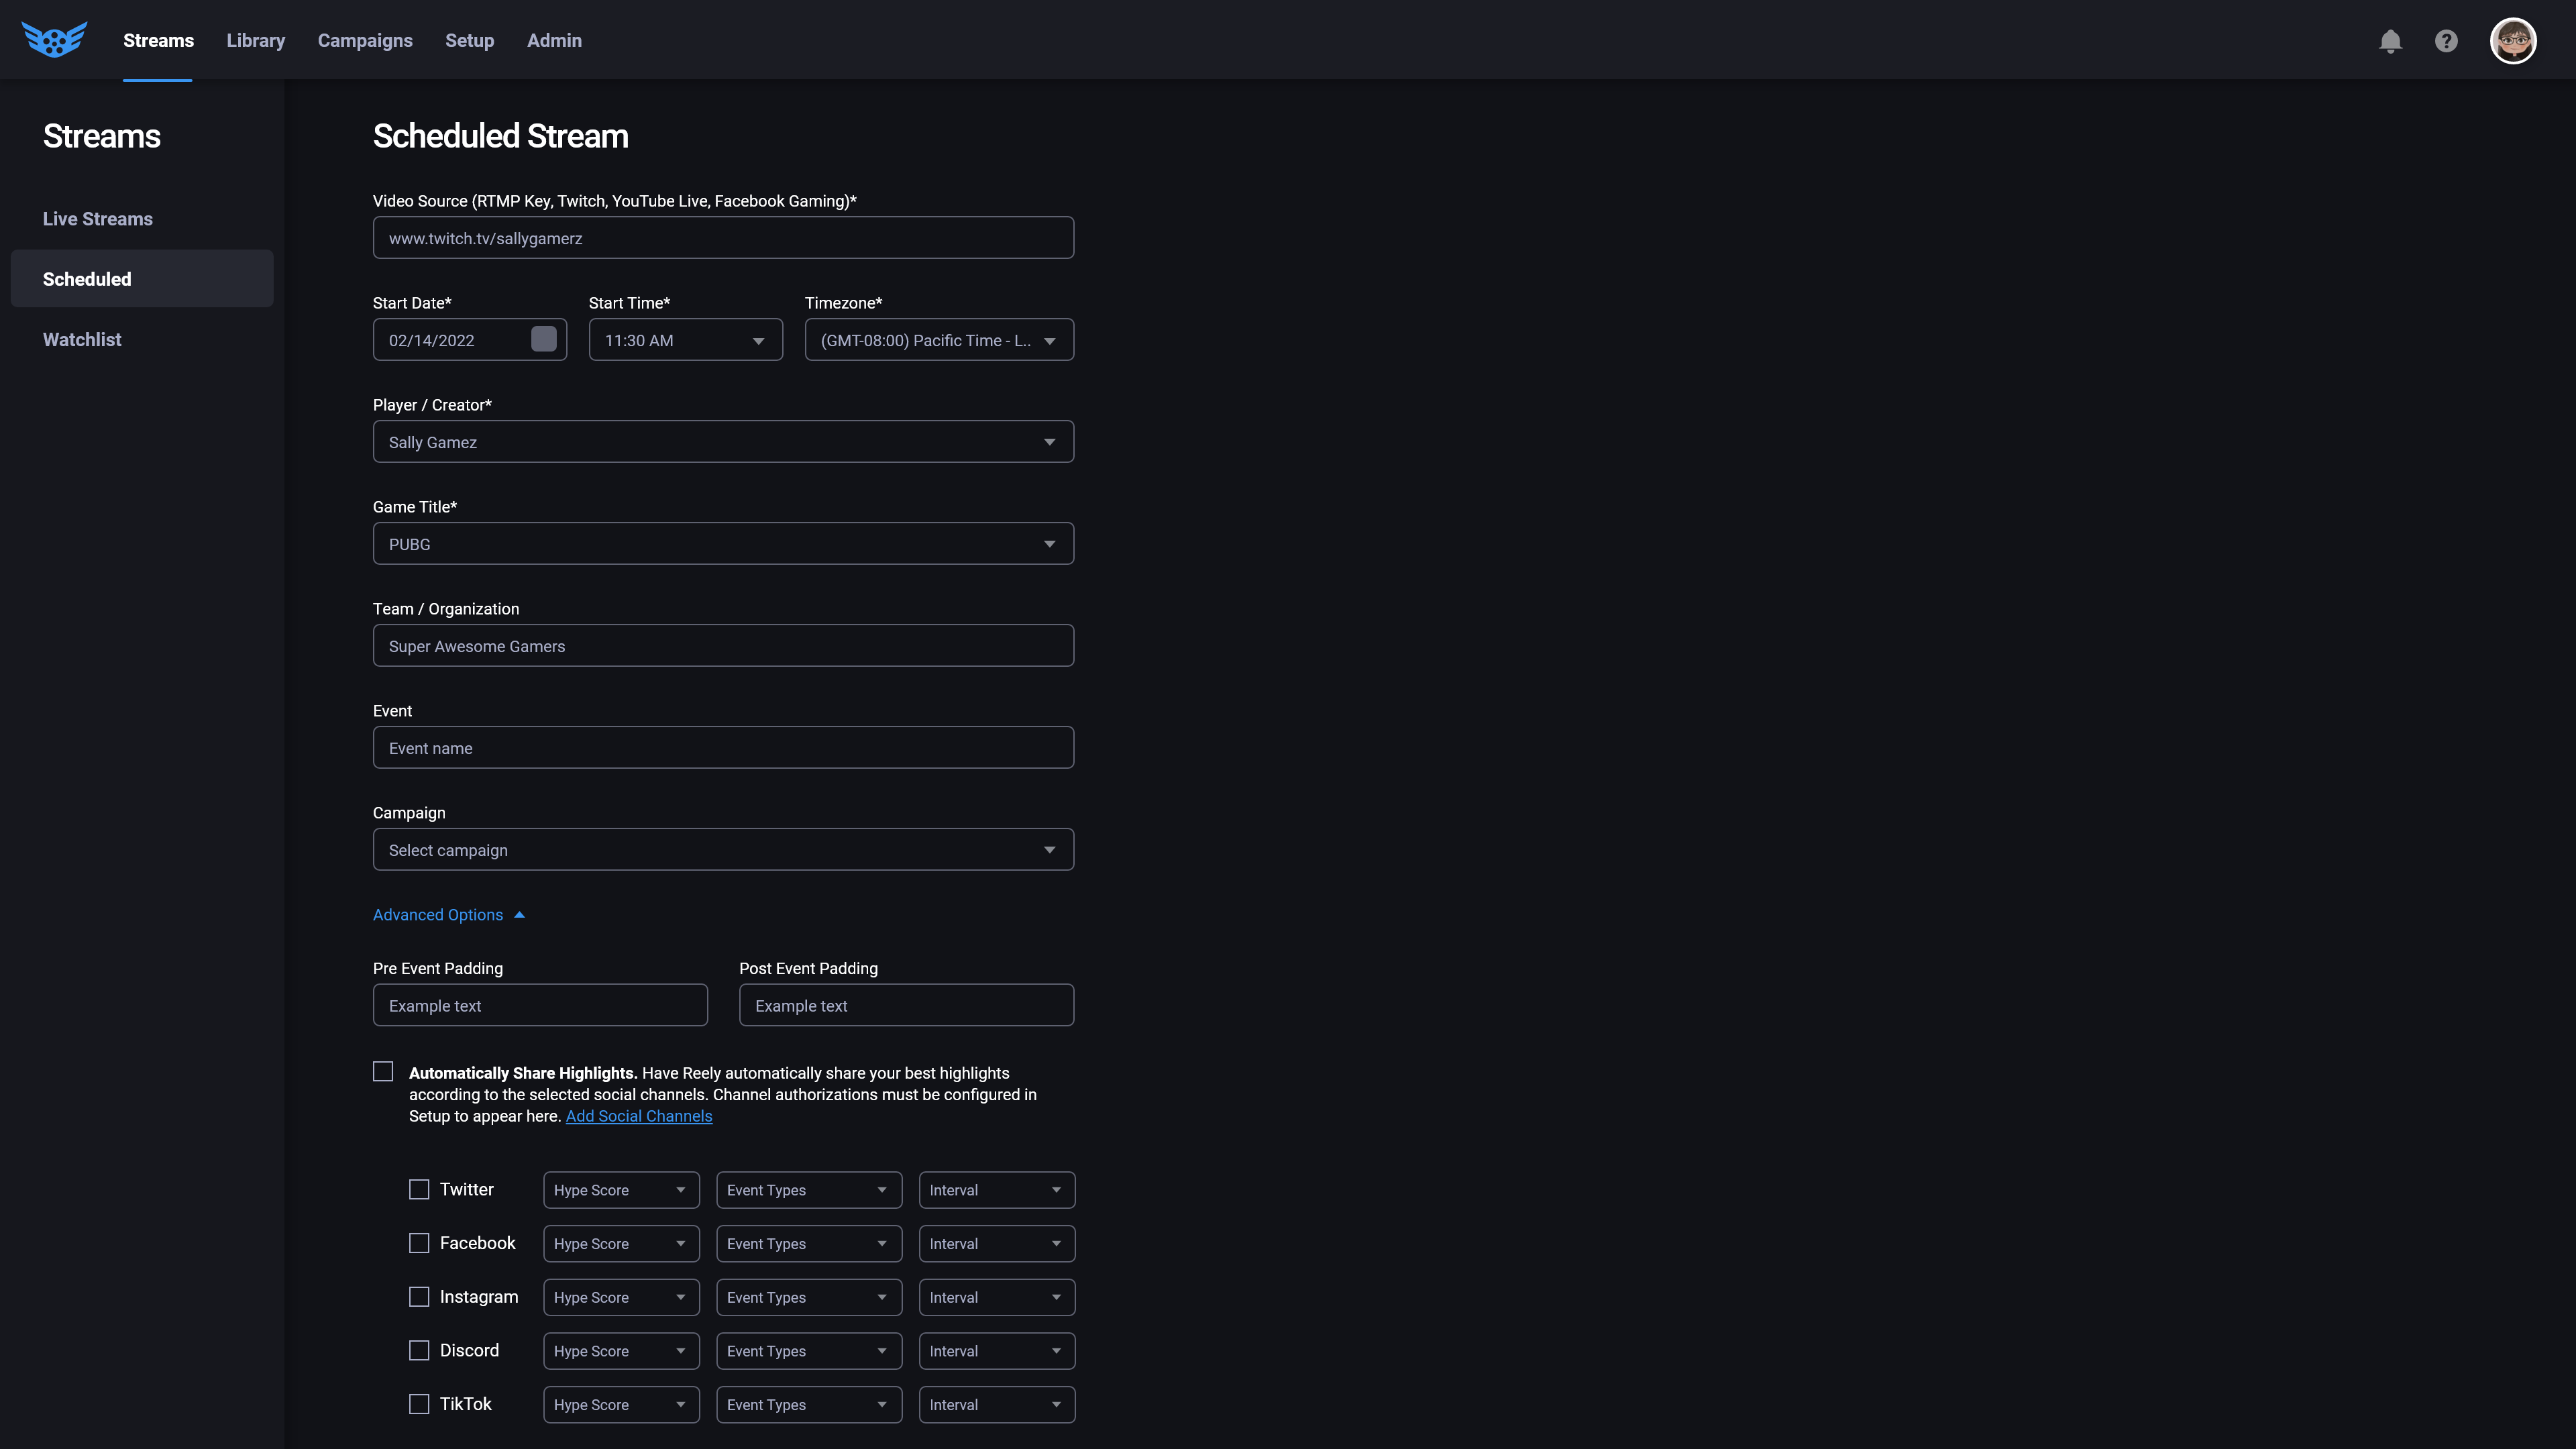Click the Team / Organization field
Screen dimensions: 2576x1449
(723, 646)
